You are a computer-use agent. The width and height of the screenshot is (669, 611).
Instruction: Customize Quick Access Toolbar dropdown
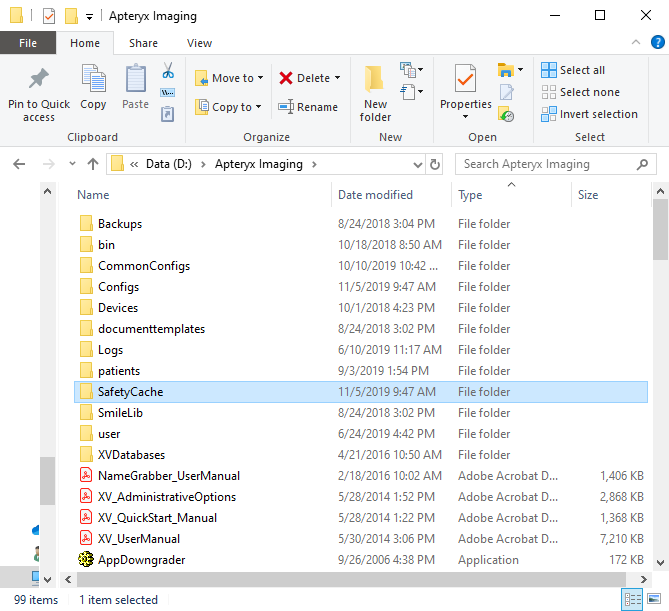pyautogui.click(x=89, y=17)
